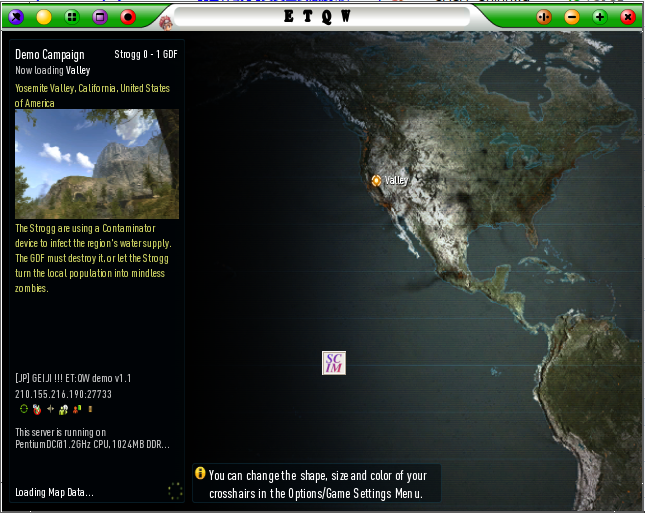Viewport: 645px width, 513px height.
Task: Click the loading spinner icon
Action: tap(175, 491)
